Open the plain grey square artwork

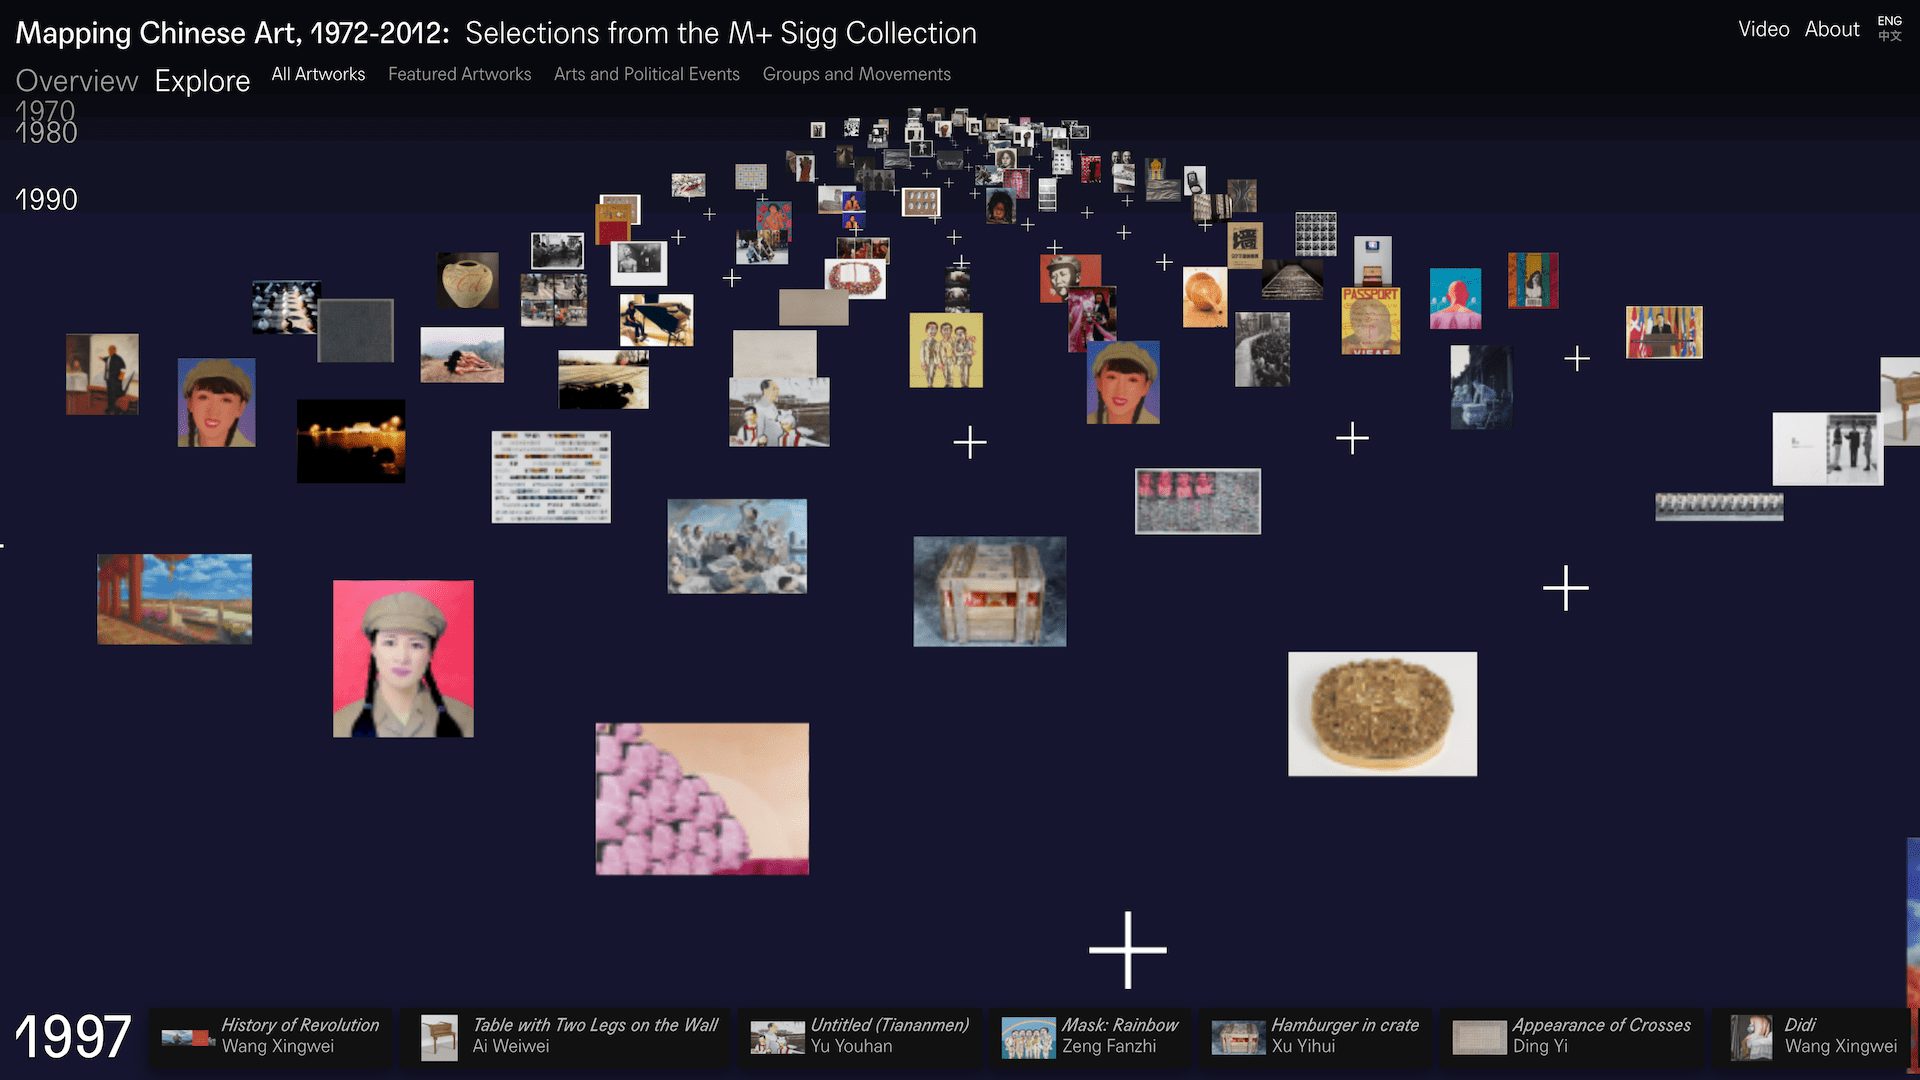355,330
